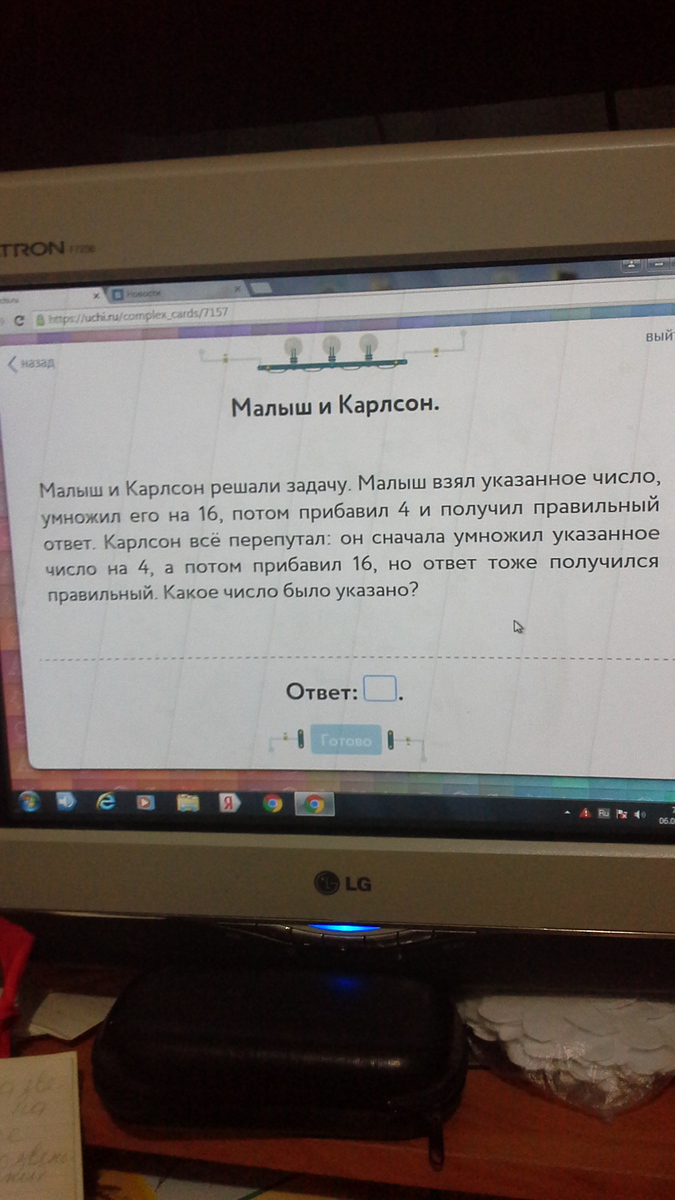
Task: Click the logout link at top right
Action: pos(660,338)
